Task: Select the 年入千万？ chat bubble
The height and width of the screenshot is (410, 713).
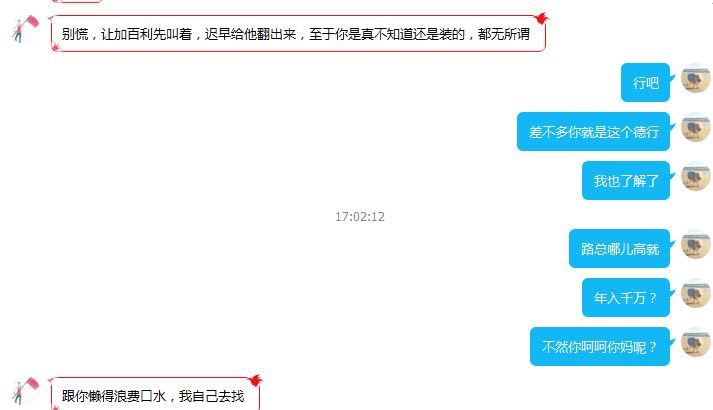Action: click(626, 298)
